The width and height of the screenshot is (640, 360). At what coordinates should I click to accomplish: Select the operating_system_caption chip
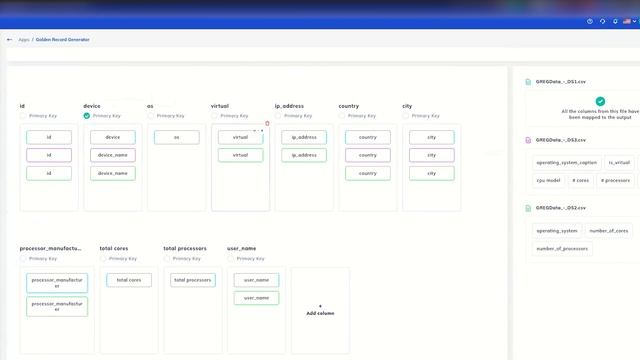(567, 162)
